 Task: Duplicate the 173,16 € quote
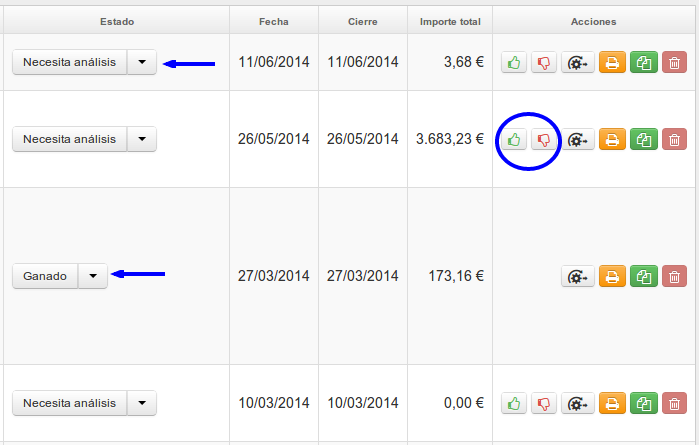644,276
